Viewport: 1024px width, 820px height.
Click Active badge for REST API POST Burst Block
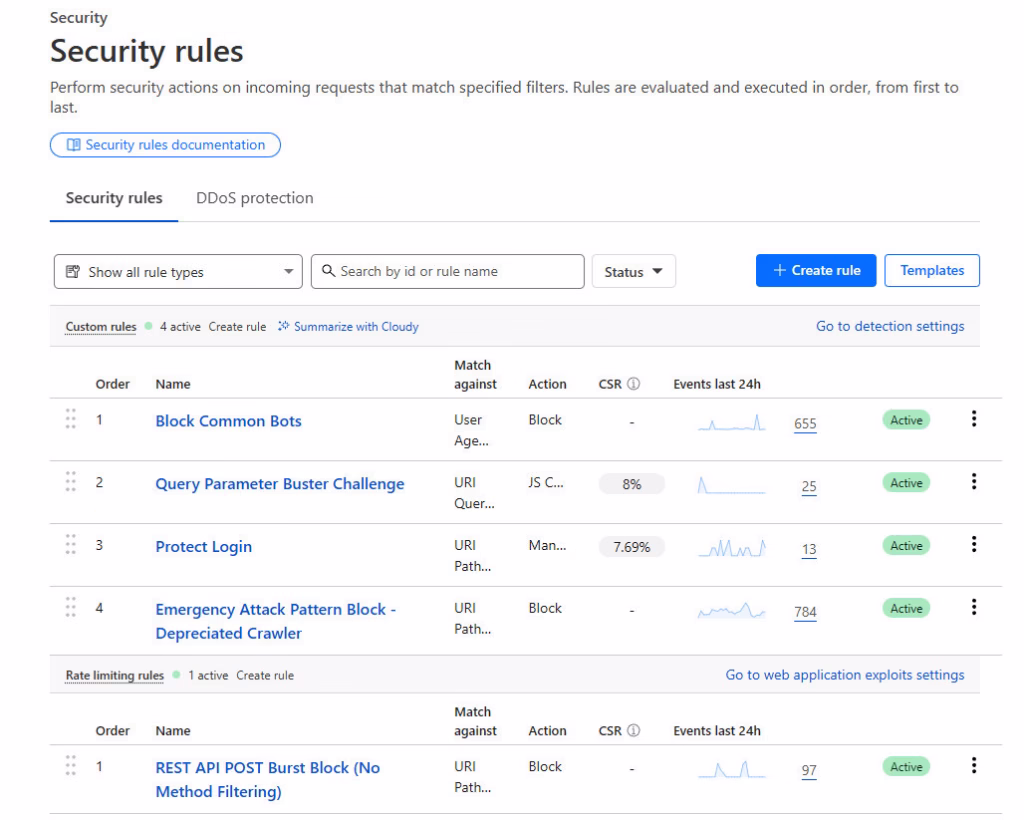tap(906, 766)
